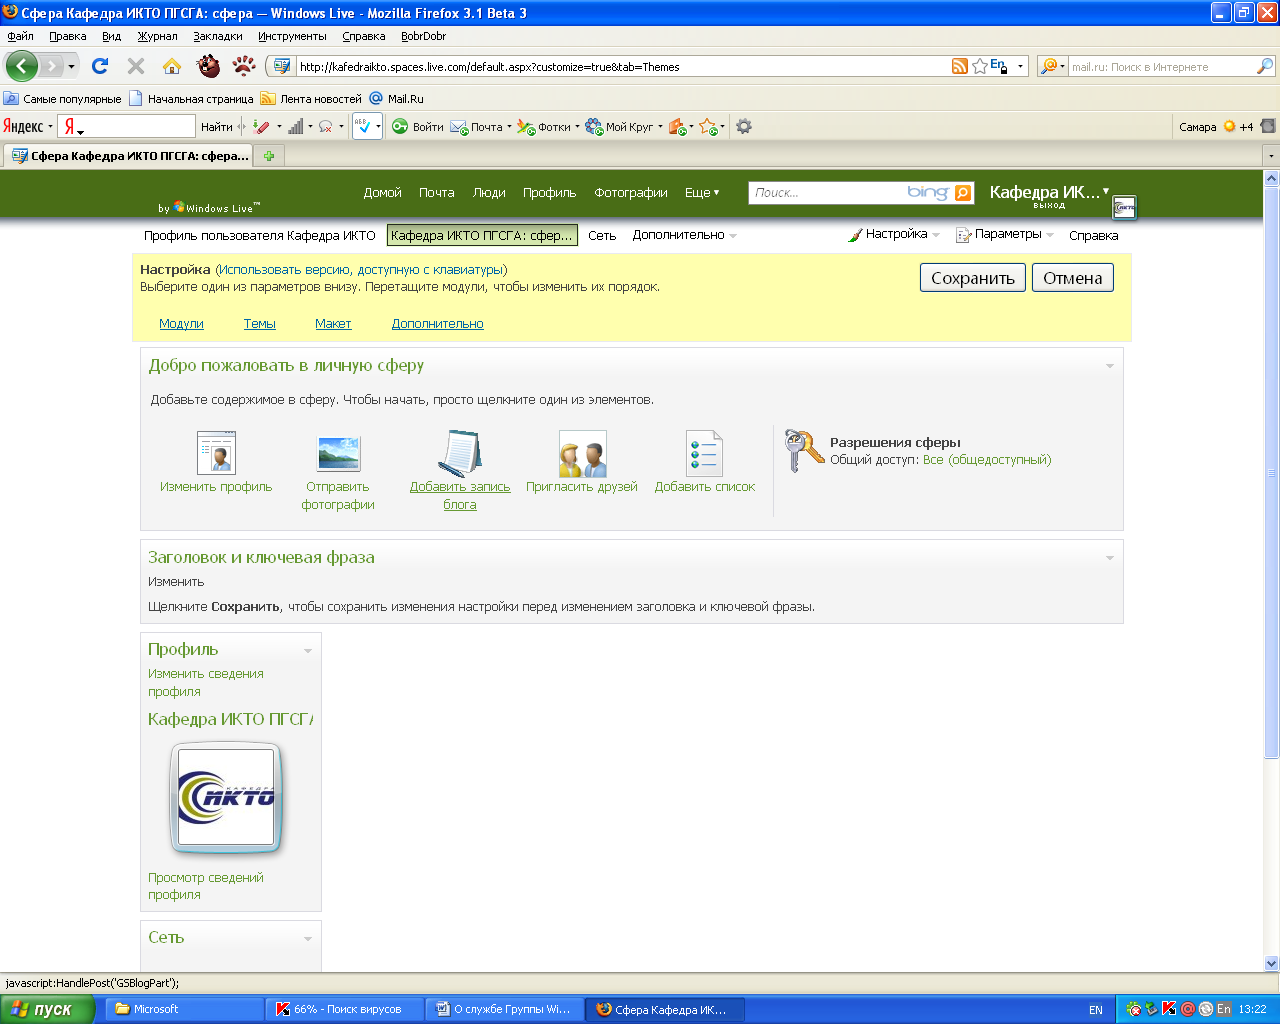Click the Stop loading X icon

[x=136, y=66]
